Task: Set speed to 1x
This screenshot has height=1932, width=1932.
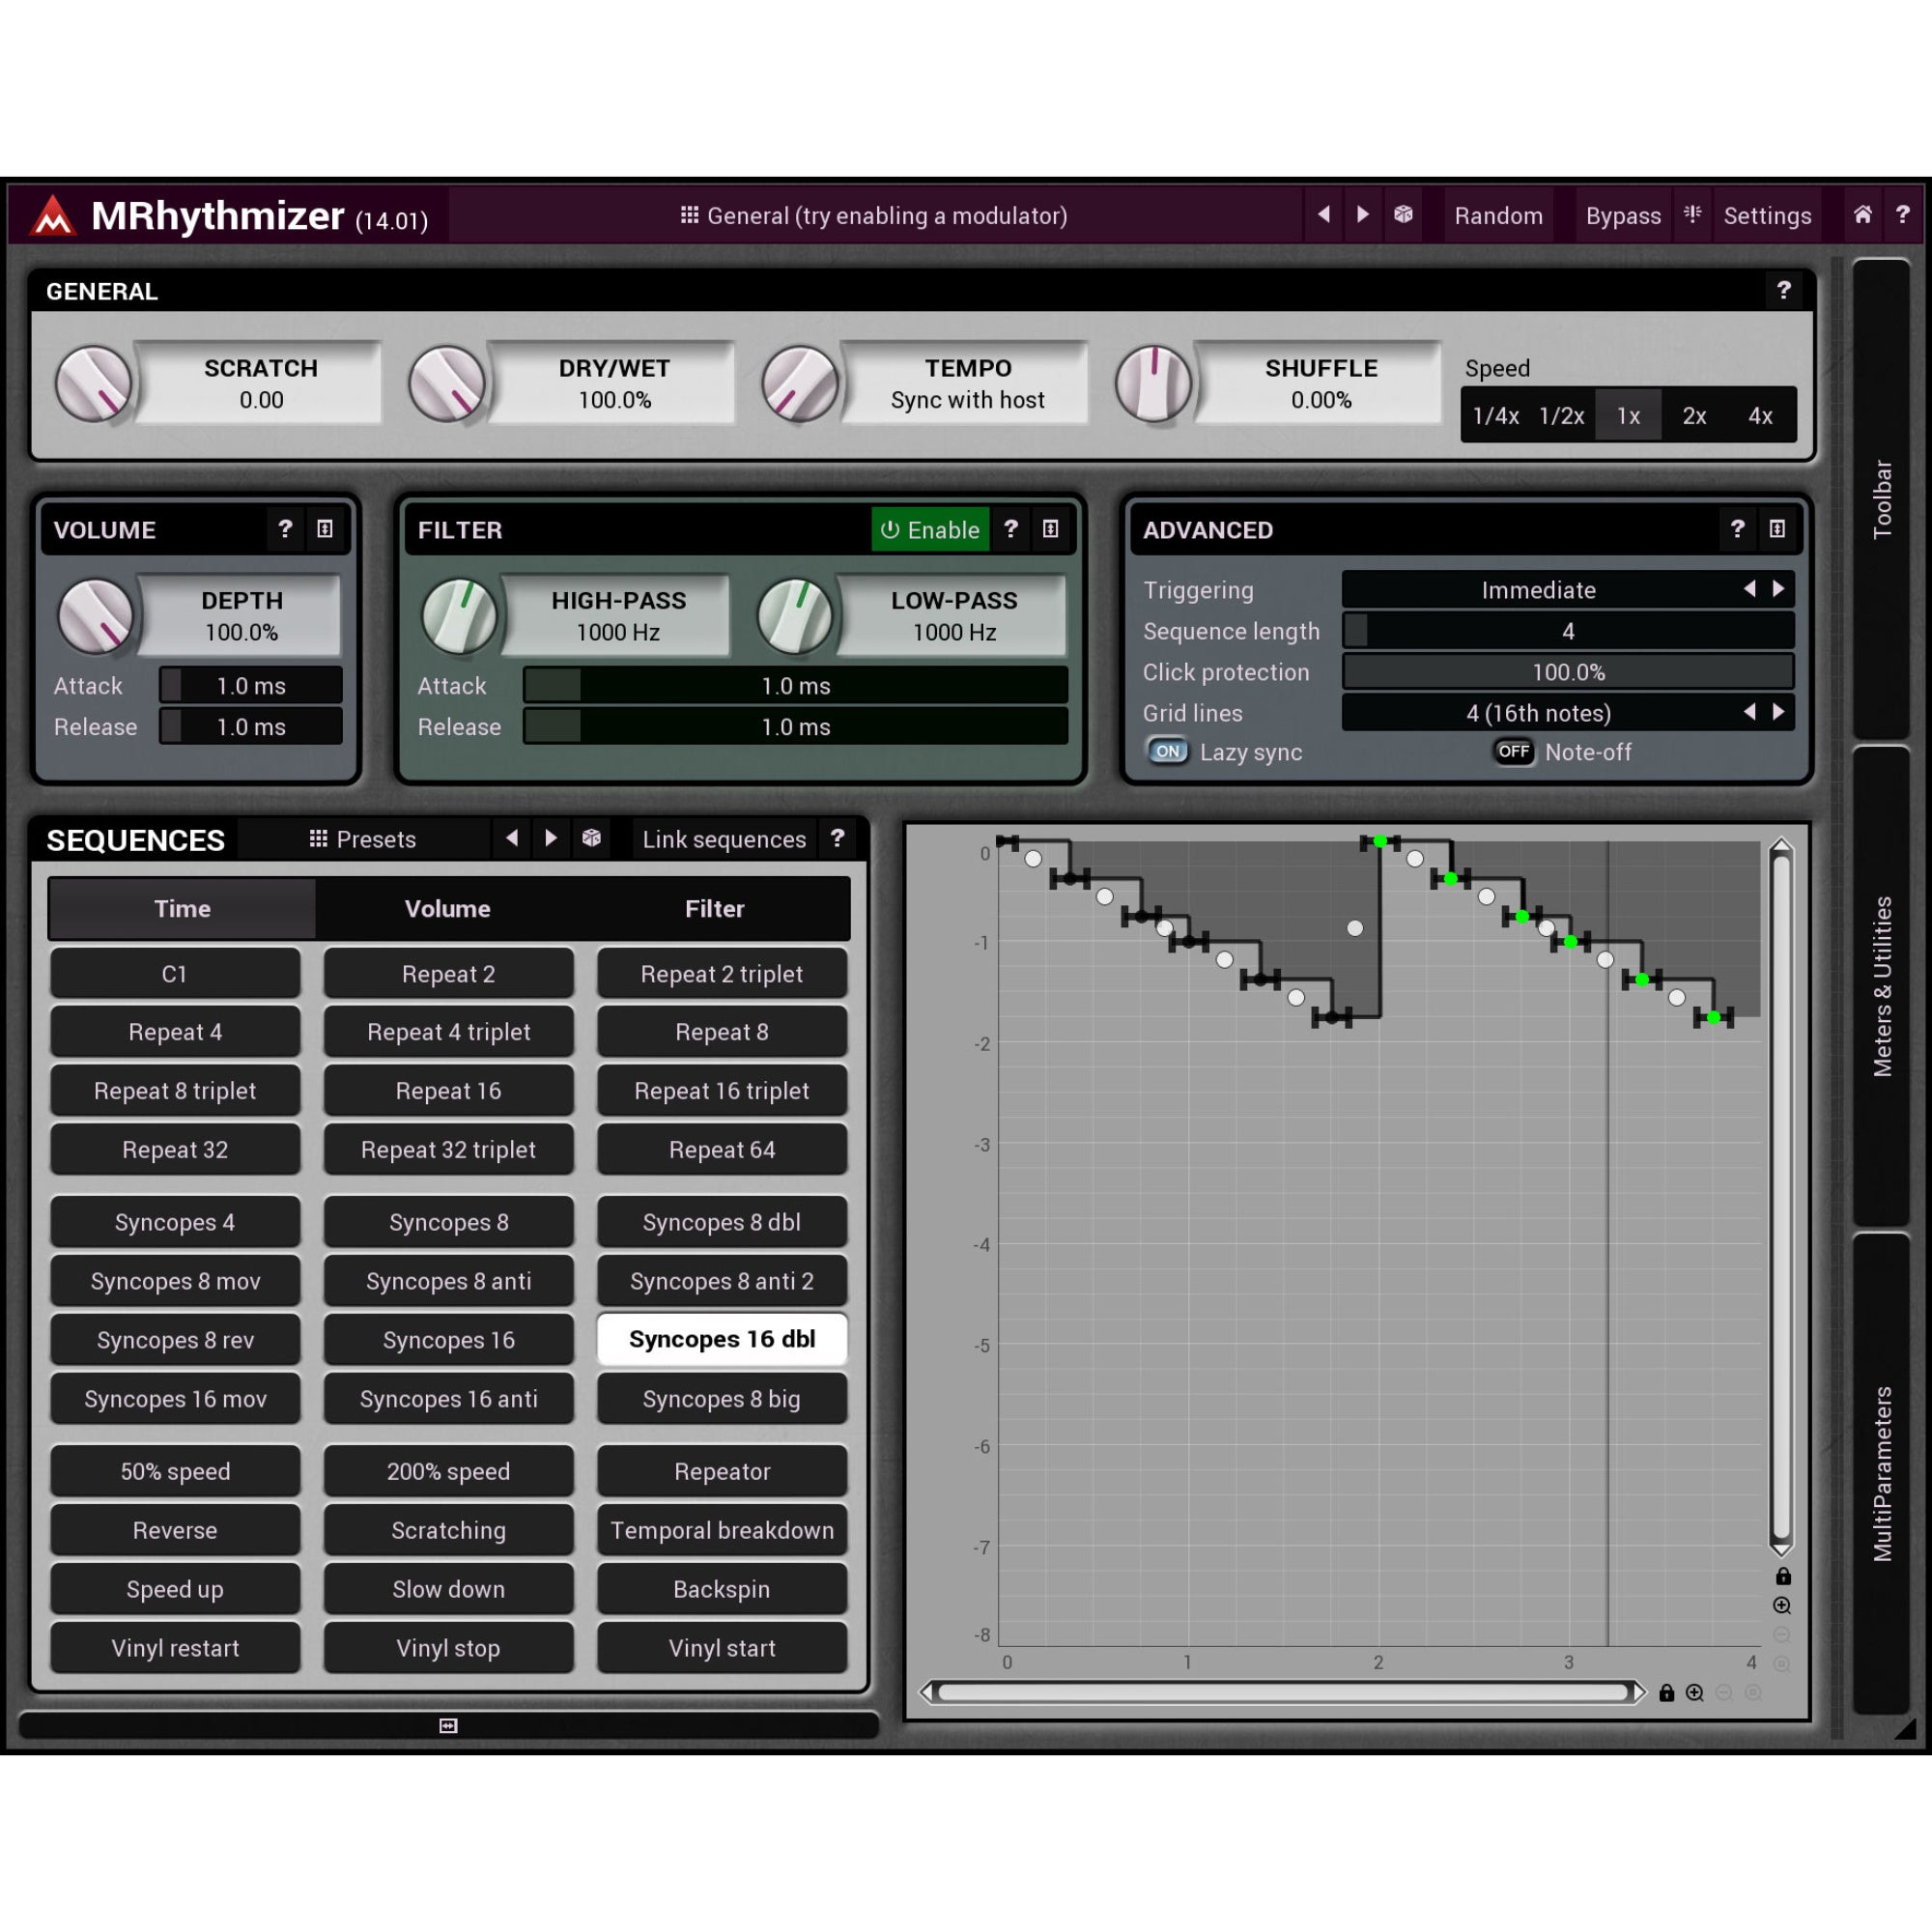Action: [1628, 416]
